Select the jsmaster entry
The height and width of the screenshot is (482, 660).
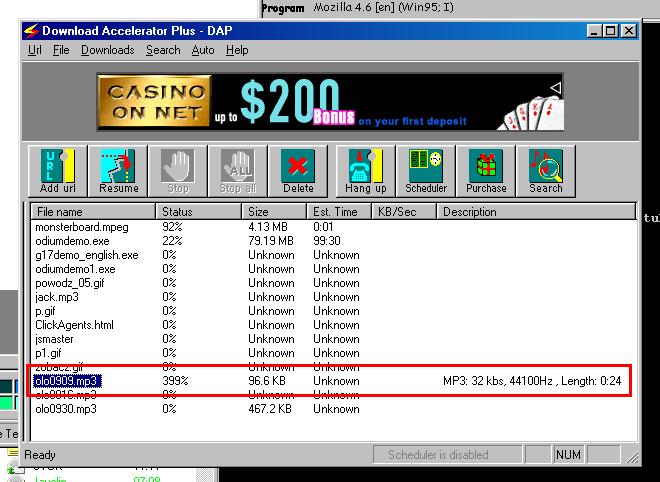(54, 339)
